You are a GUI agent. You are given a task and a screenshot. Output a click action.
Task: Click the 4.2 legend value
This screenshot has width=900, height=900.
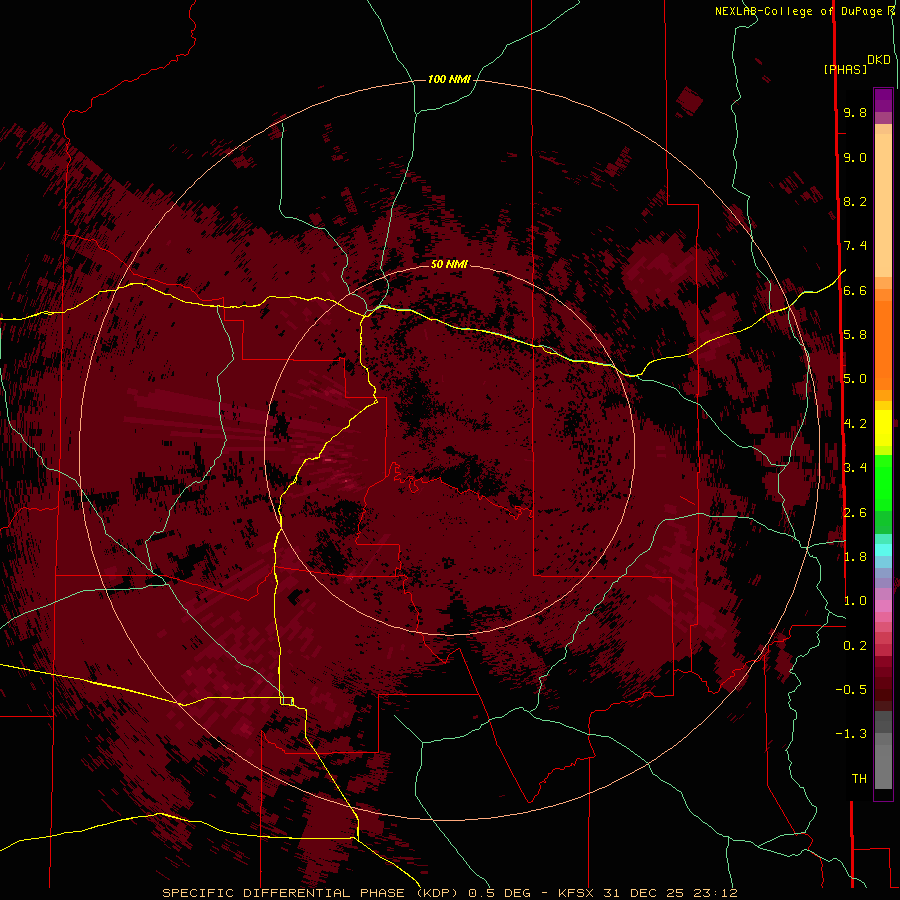click(x=855, y=424)
